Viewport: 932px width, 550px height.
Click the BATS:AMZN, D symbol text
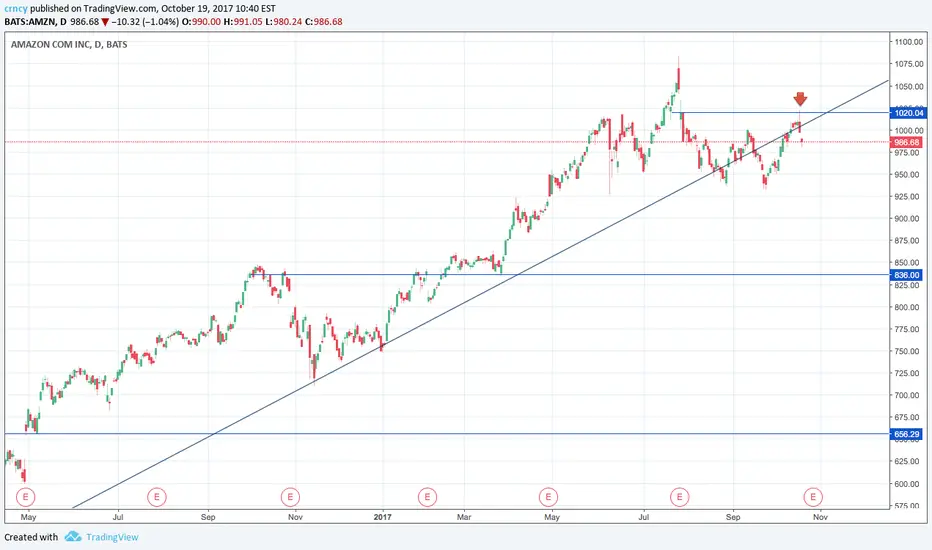35,22
